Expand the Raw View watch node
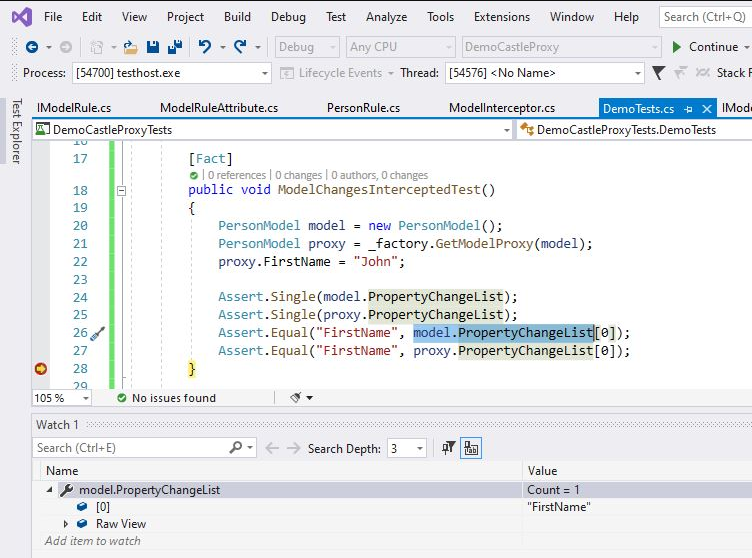This screenshot has height=558, width=752. [x=66, y=524]
